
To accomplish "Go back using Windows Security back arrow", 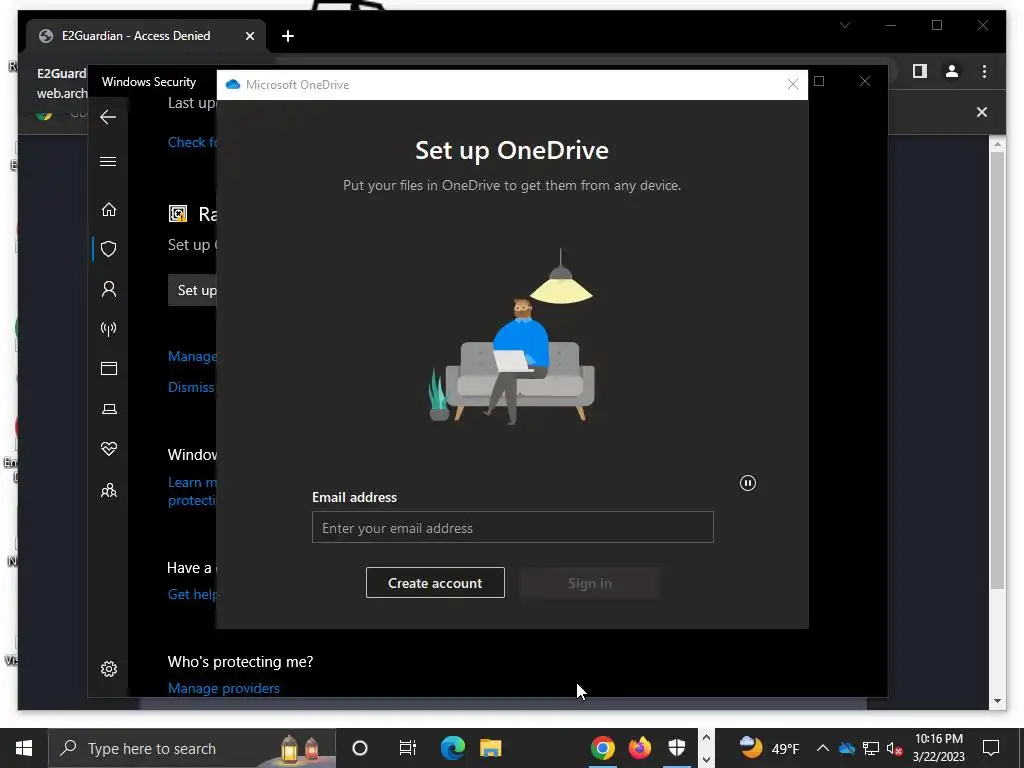I will tap(108, 117).
